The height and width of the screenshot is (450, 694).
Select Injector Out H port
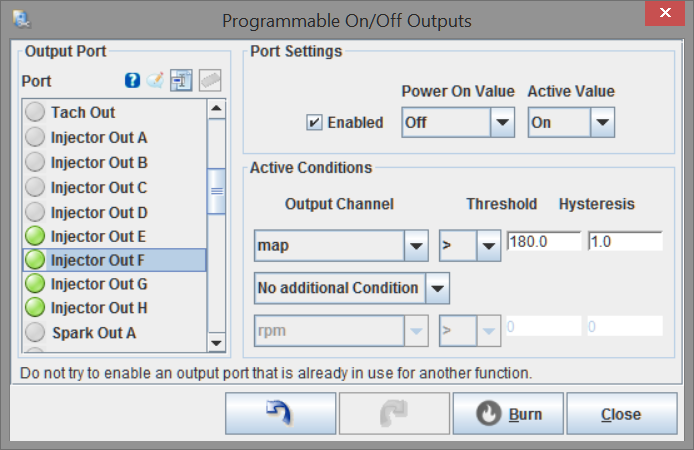click(114, 308)
